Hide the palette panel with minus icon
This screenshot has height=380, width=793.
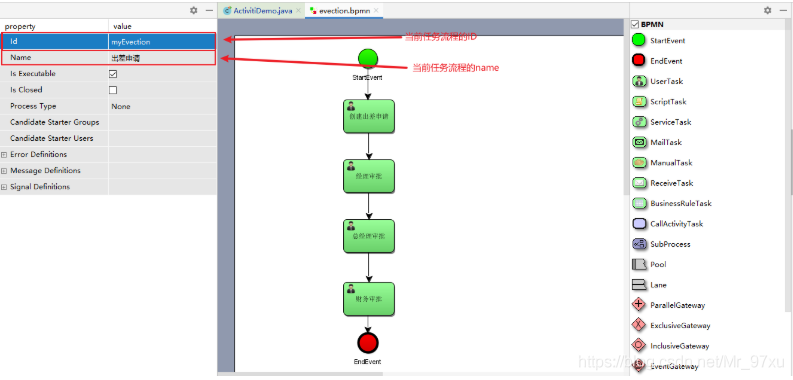click(783, 10)
